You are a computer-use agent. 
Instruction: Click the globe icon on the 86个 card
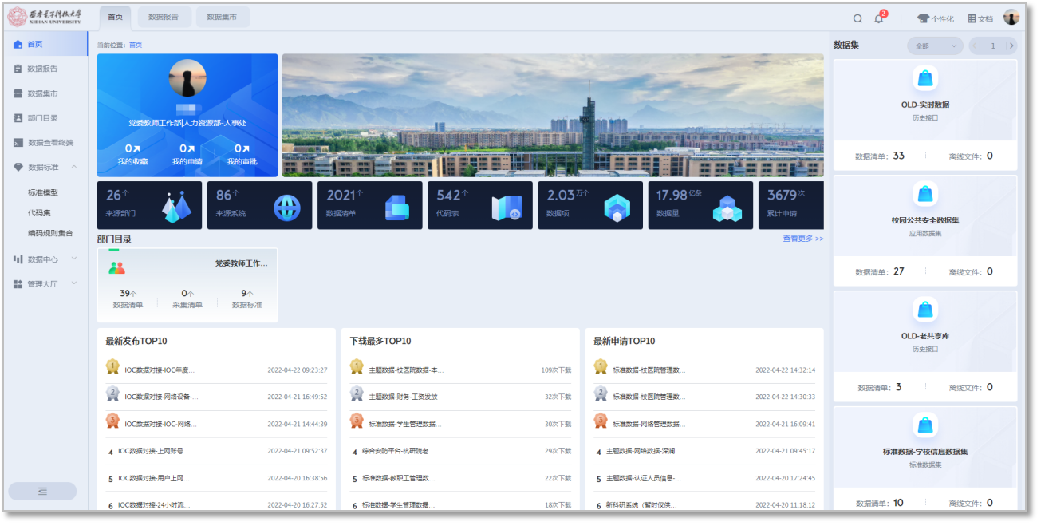287,208
